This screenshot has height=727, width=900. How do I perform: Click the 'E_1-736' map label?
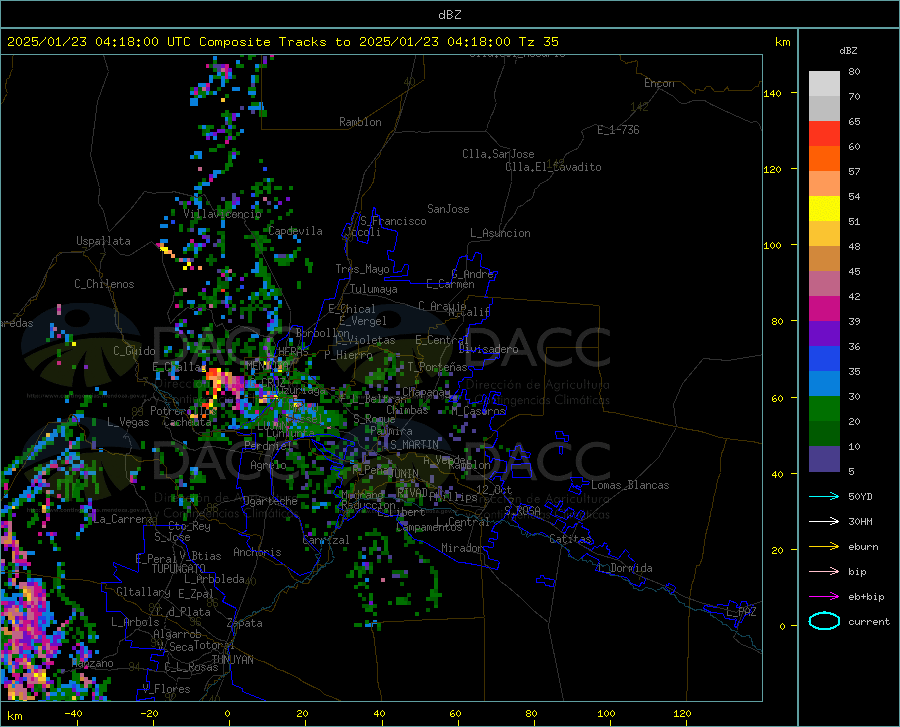tap(618, 130)
